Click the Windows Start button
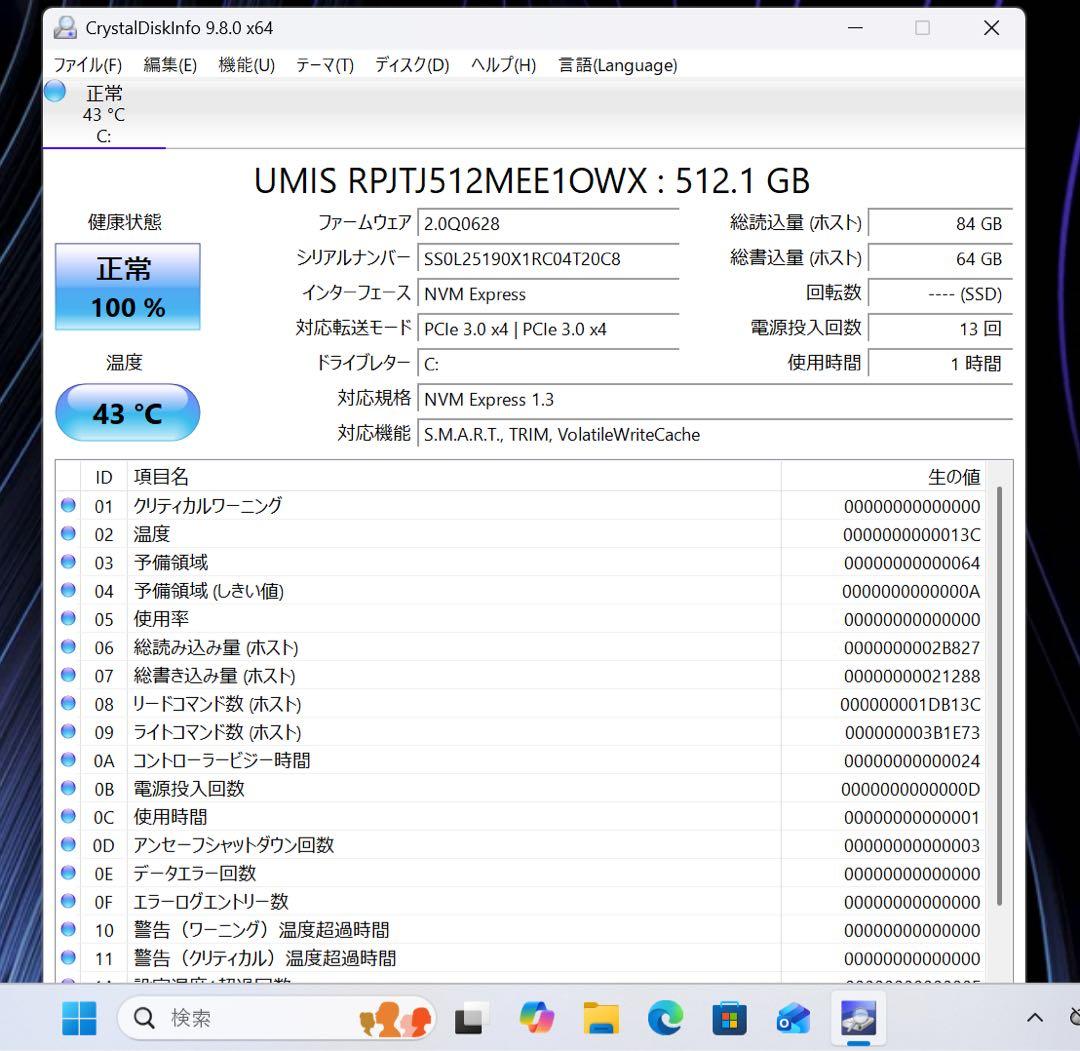 pos(80,1018)
